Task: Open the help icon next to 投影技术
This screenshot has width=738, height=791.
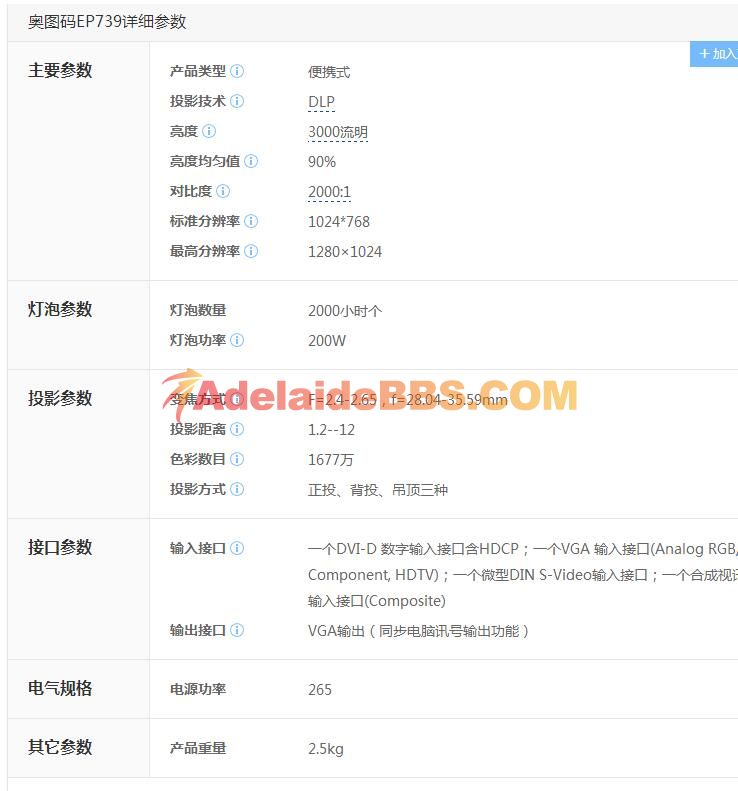Action: click(x=237, y=102)
